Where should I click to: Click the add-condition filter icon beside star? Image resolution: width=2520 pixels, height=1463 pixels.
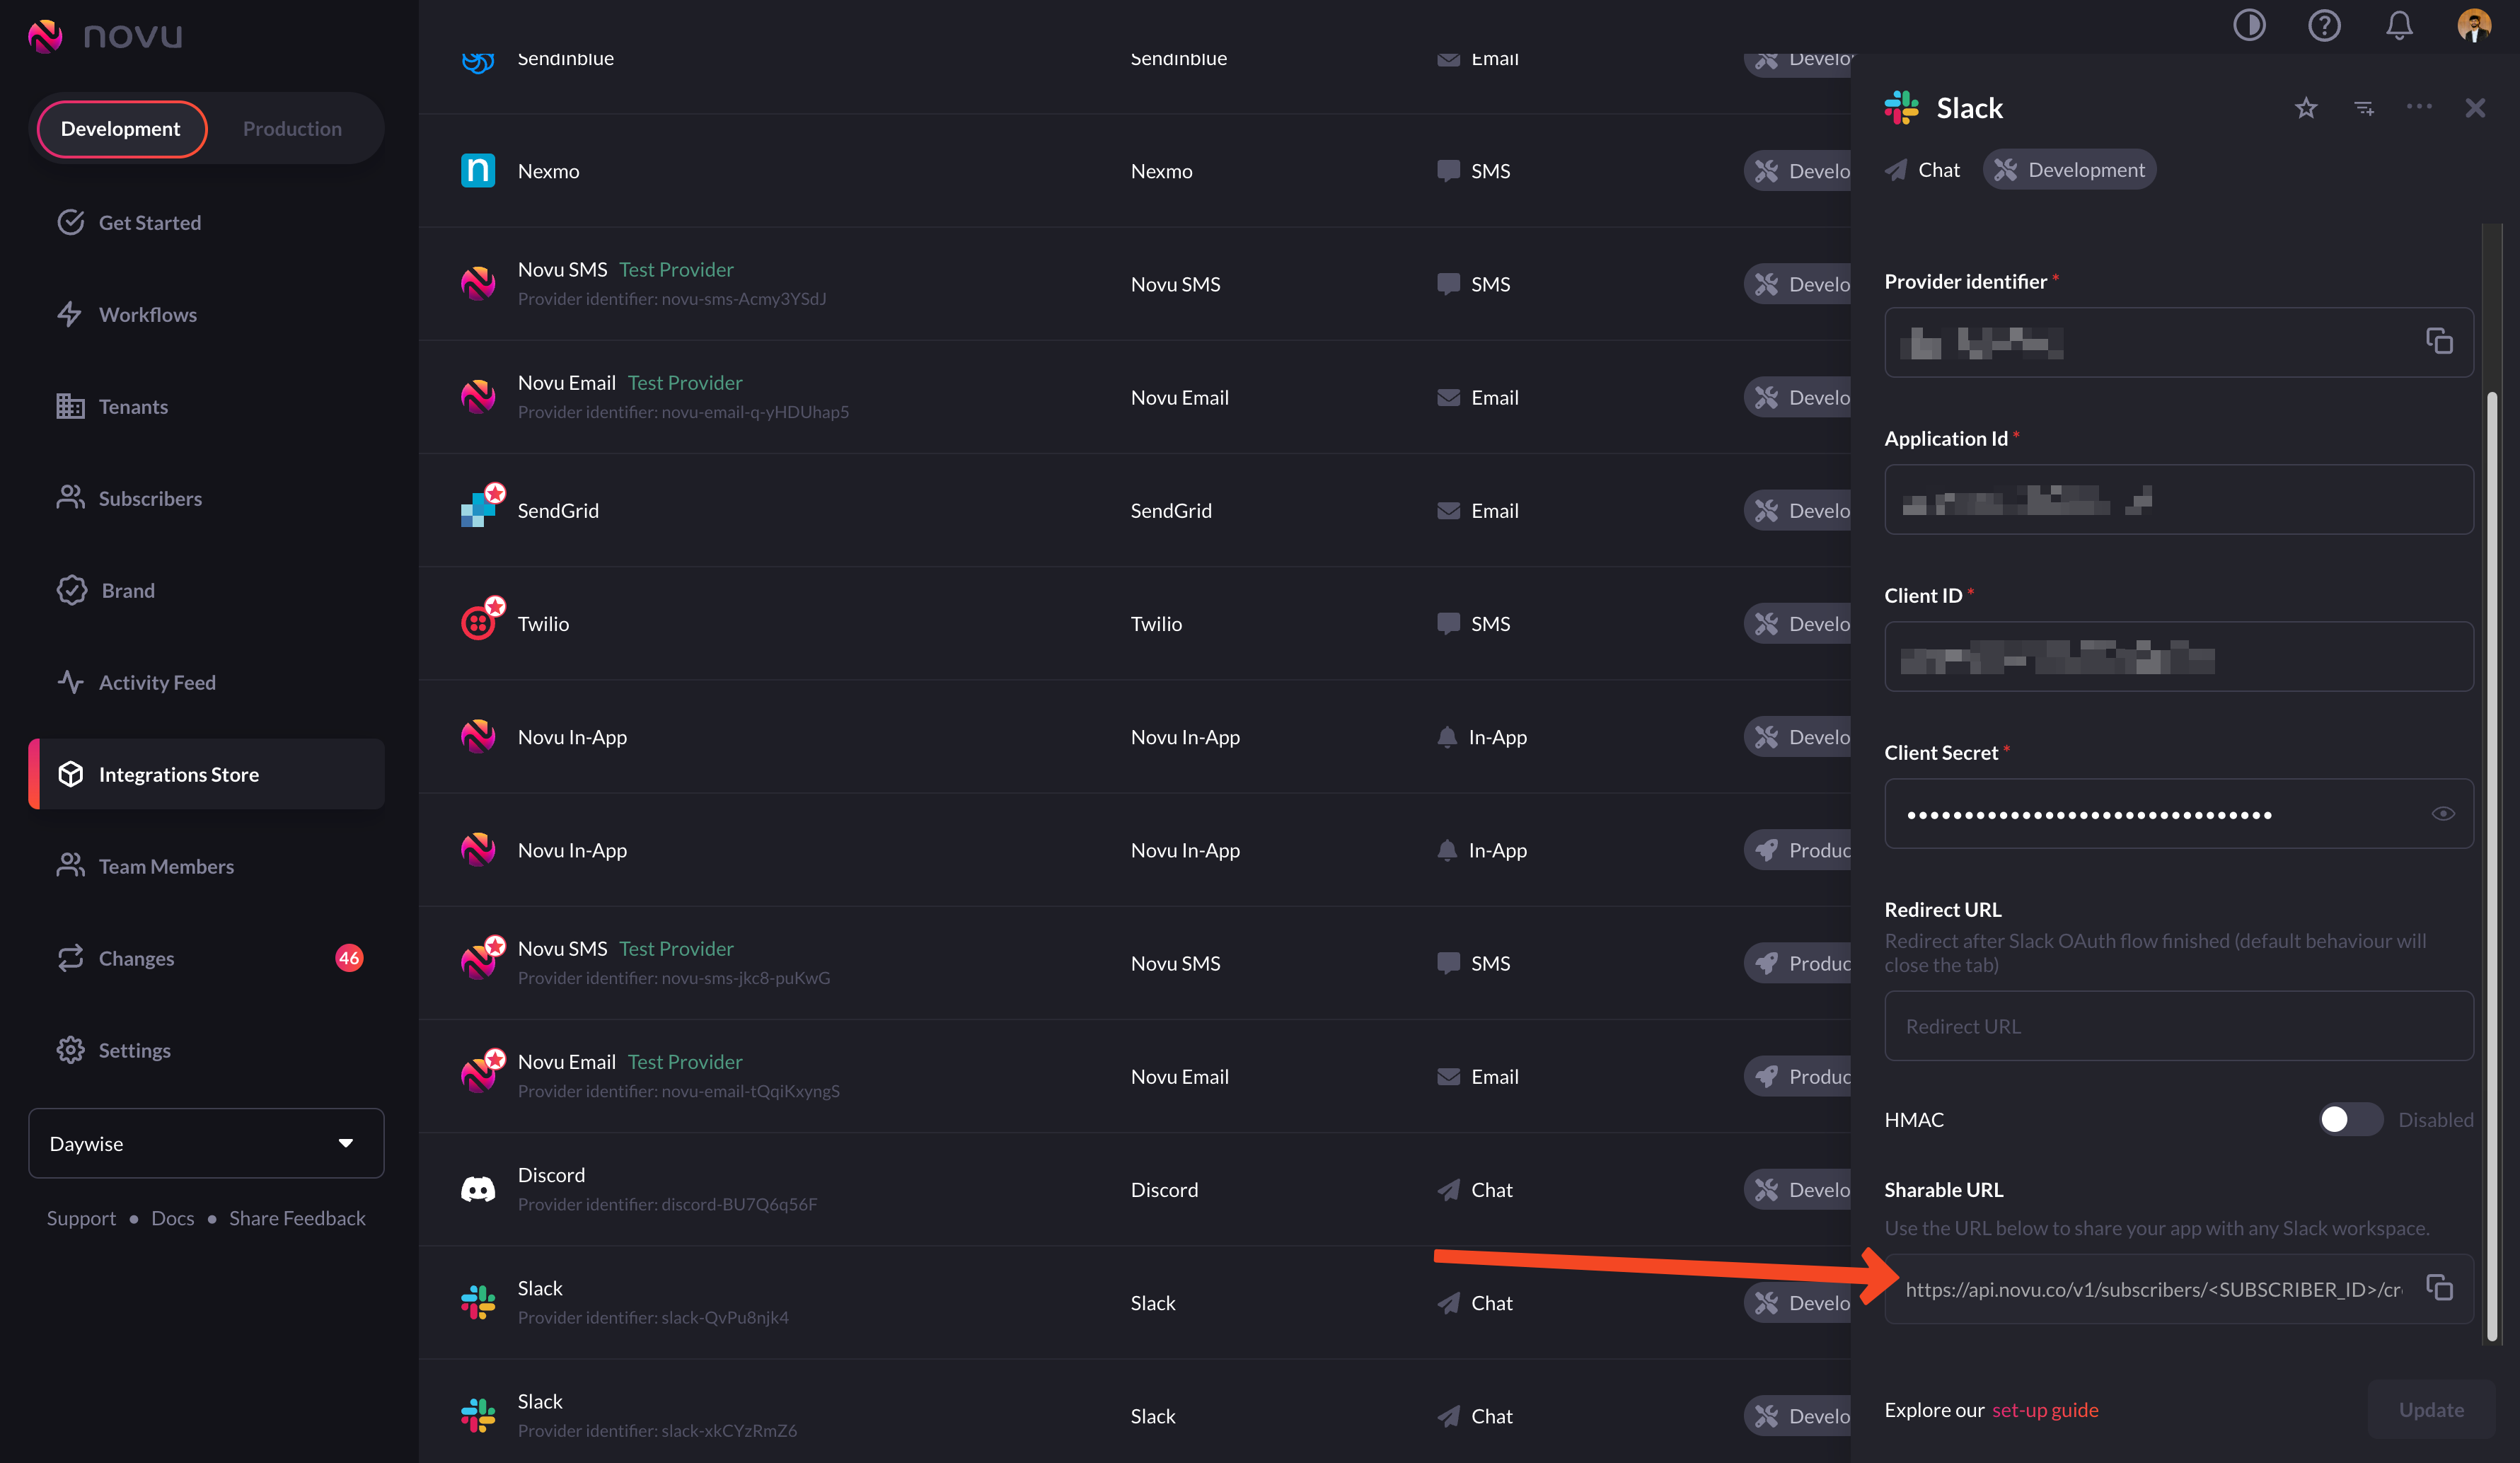pos(2364,108)
